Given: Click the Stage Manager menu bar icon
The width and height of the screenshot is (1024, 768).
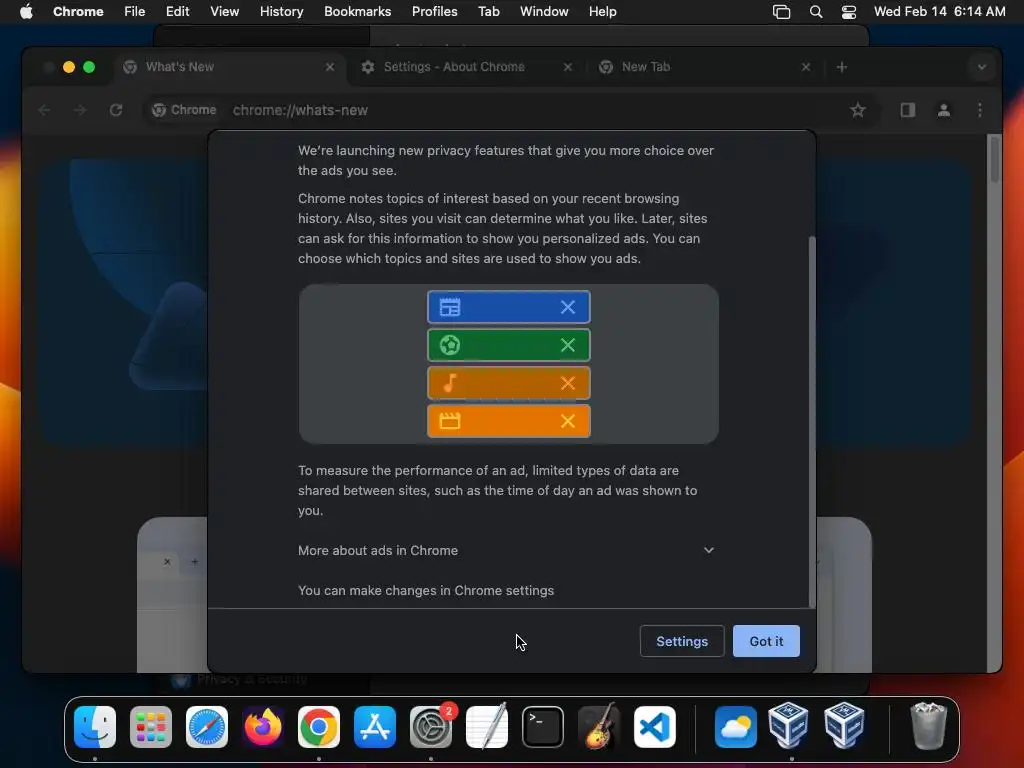Looking at the screenshot, I should click(x=781, y=12).
